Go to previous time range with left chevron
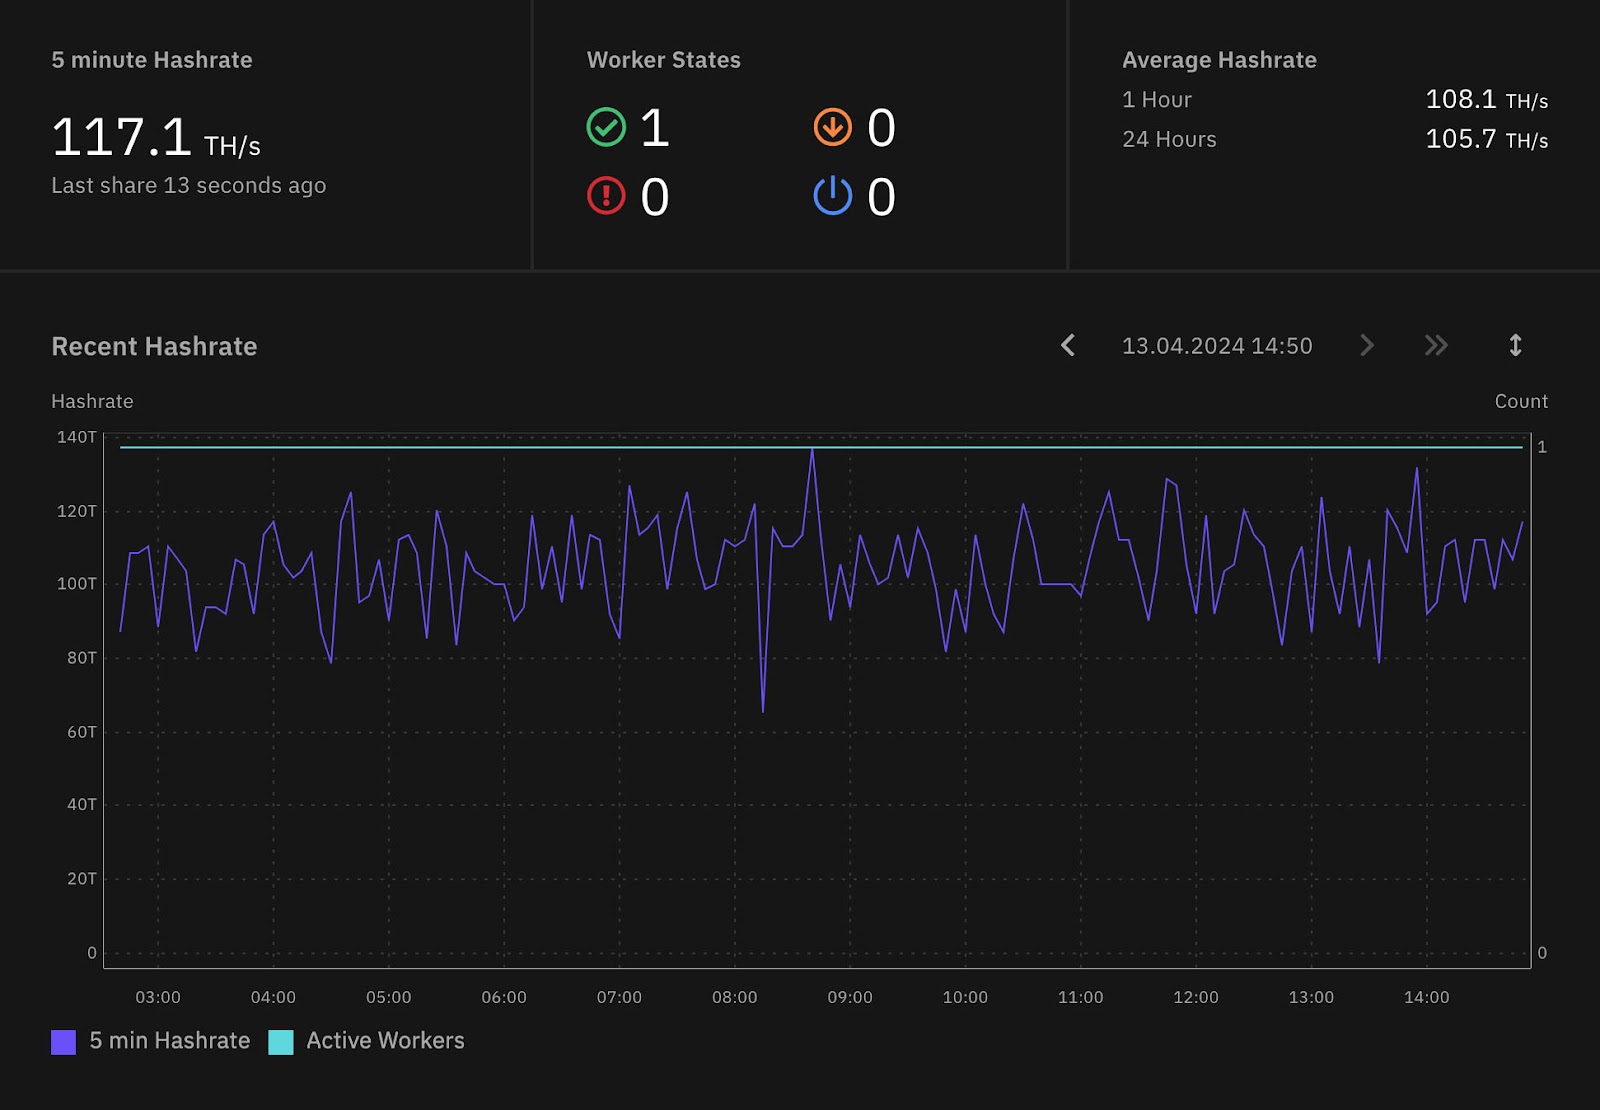Viewport: 1600px width, 1110px height. click(x=1068, y=345)
